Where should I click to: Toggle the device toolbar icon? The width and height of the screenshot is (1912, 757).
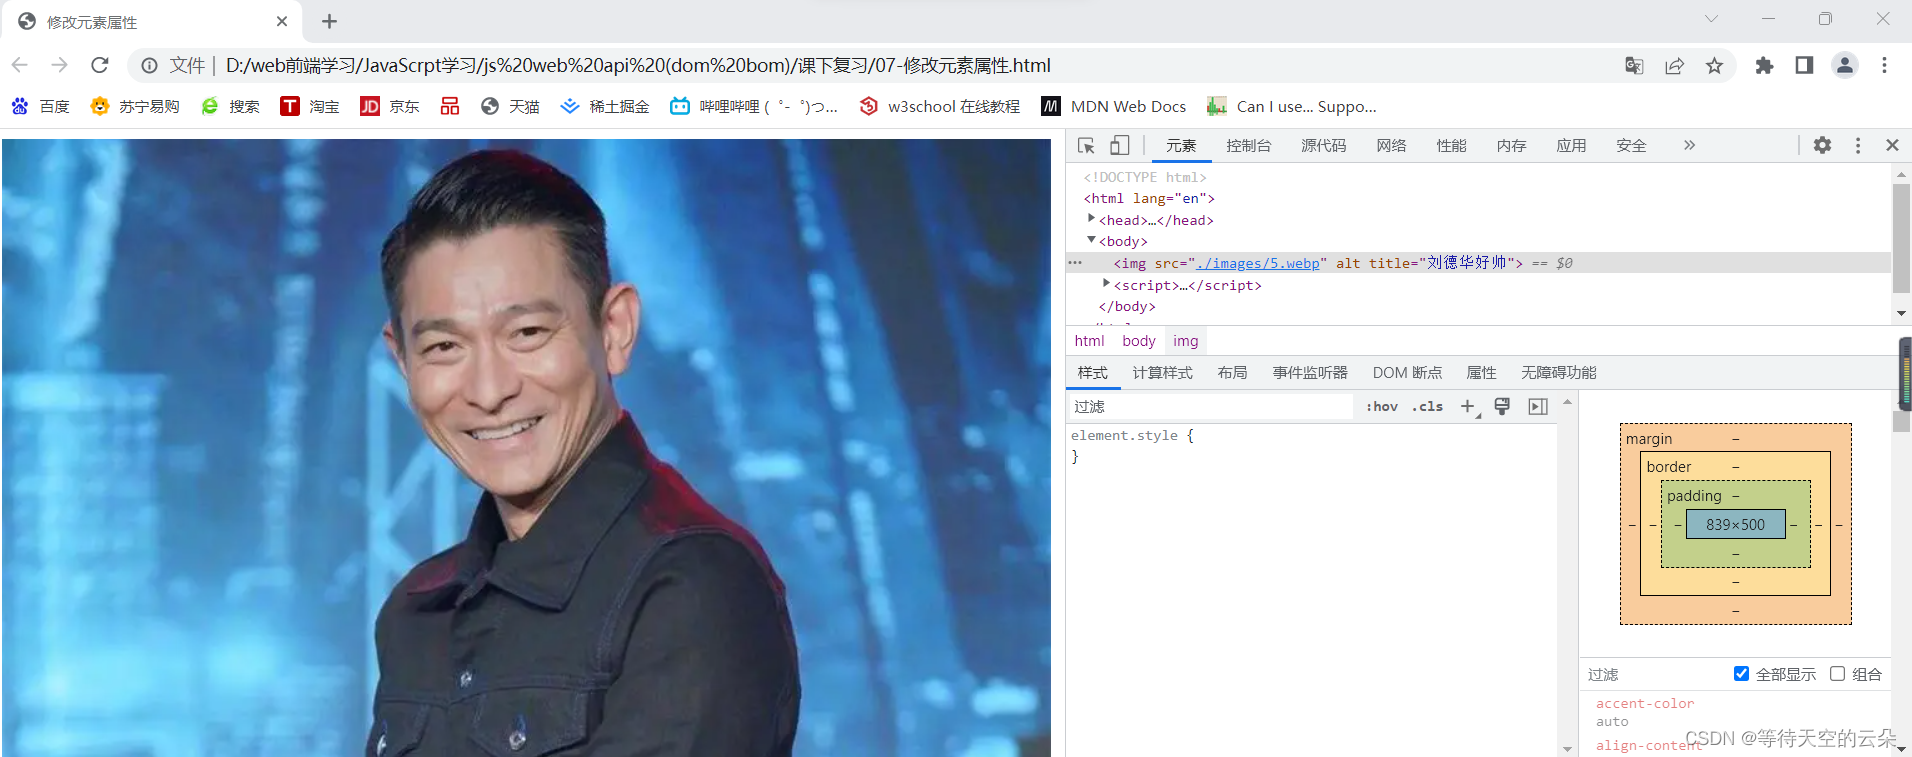pyautogui.click(x=1120, y=146)
